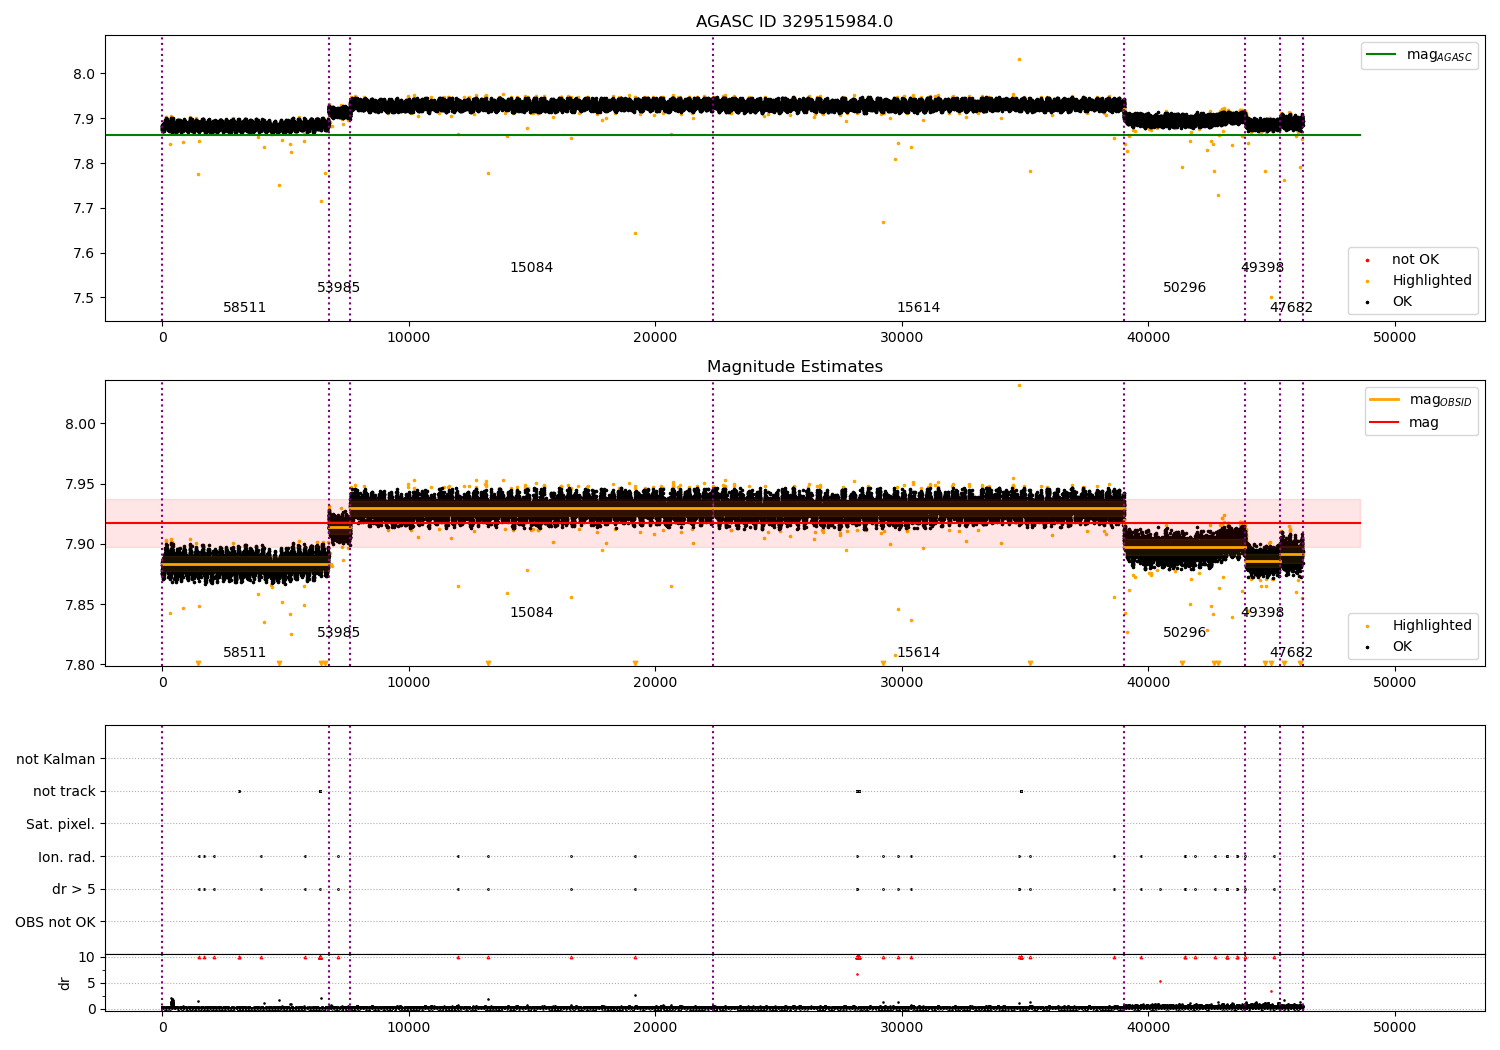
Task: Click y-tick 8.0 on the top plot
Action: [84, 74]
